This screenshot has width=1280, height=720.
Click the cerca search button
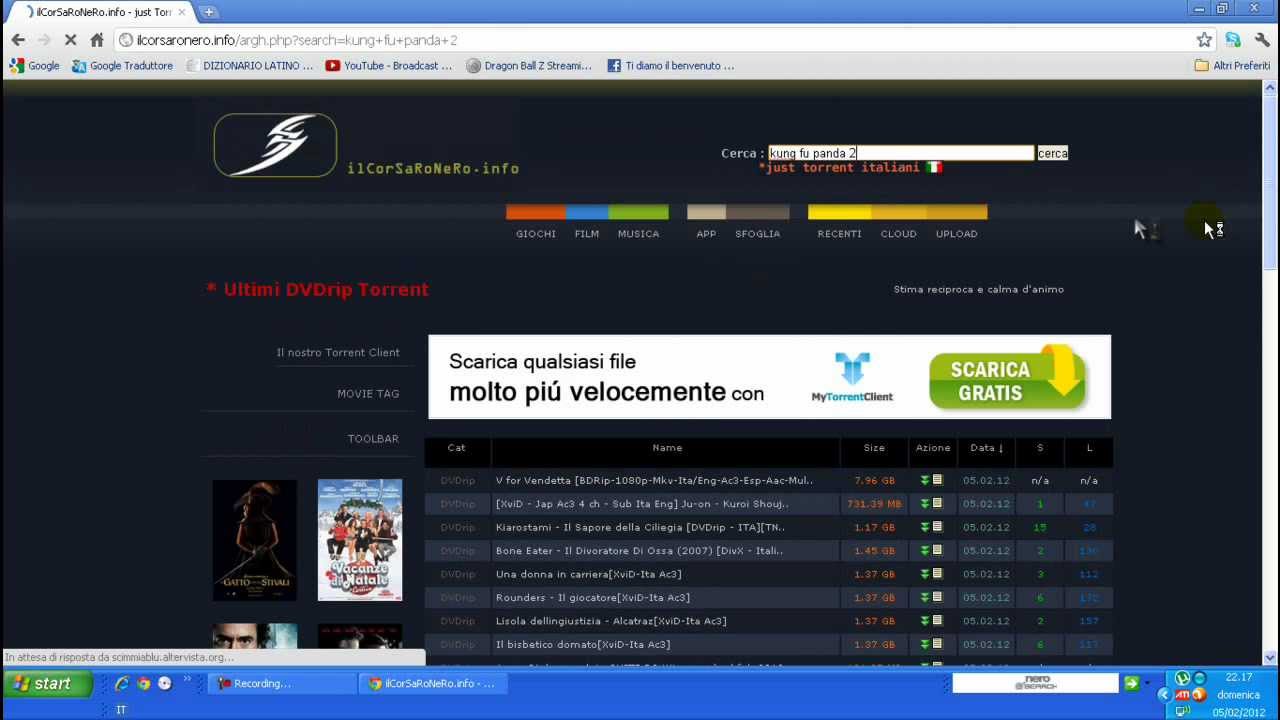(x=1053, y=153)
